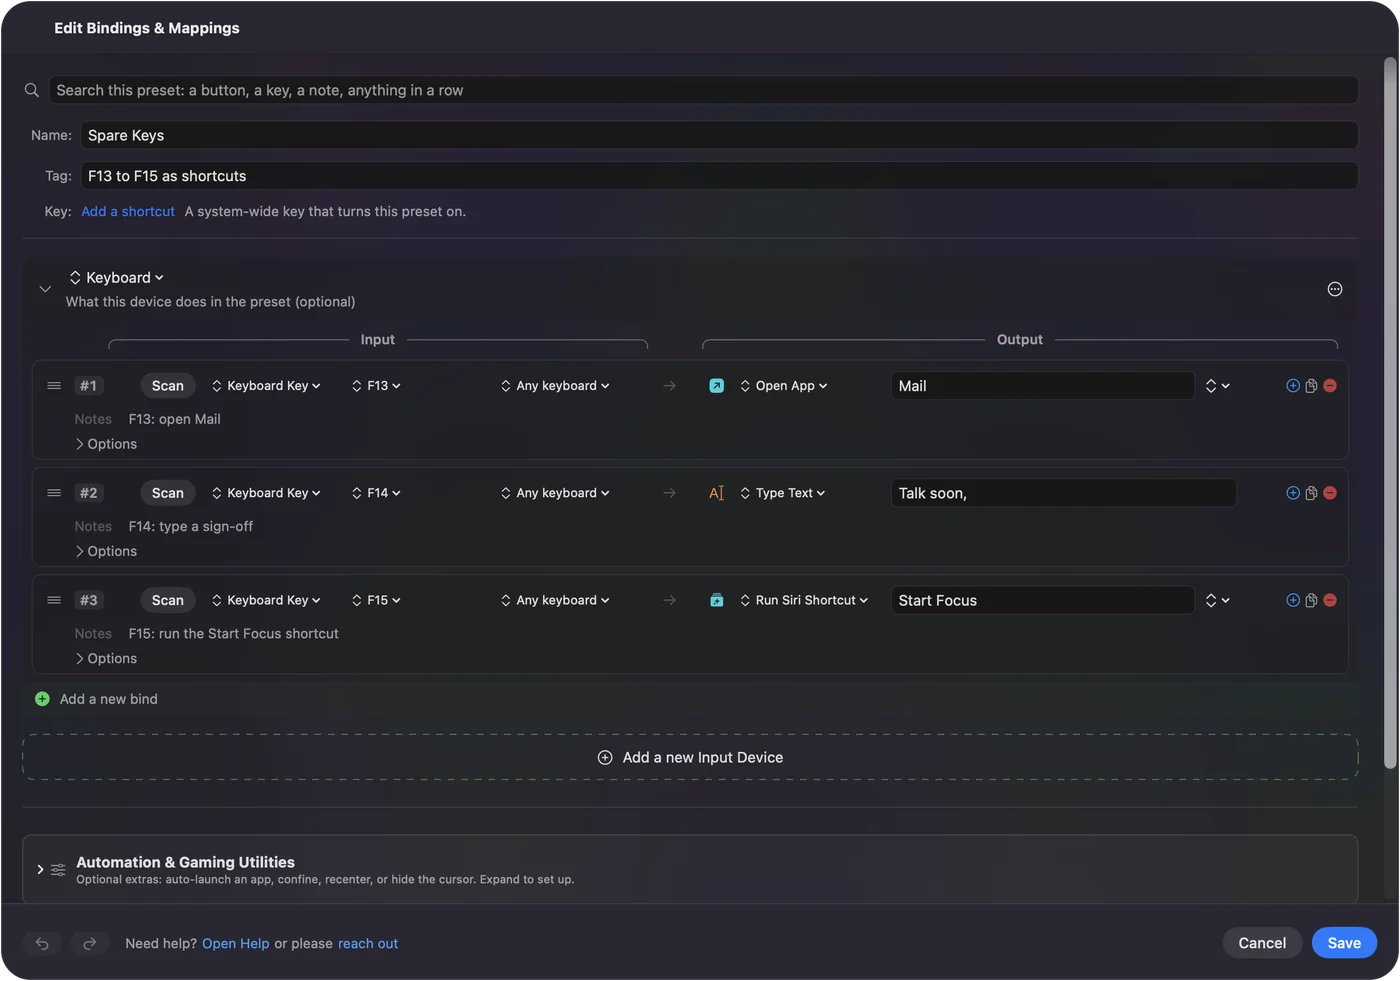Screen dimensions: 1400x981
Task: Duplicate the F13 Mail bind
Action: (x=1311, y=386)
